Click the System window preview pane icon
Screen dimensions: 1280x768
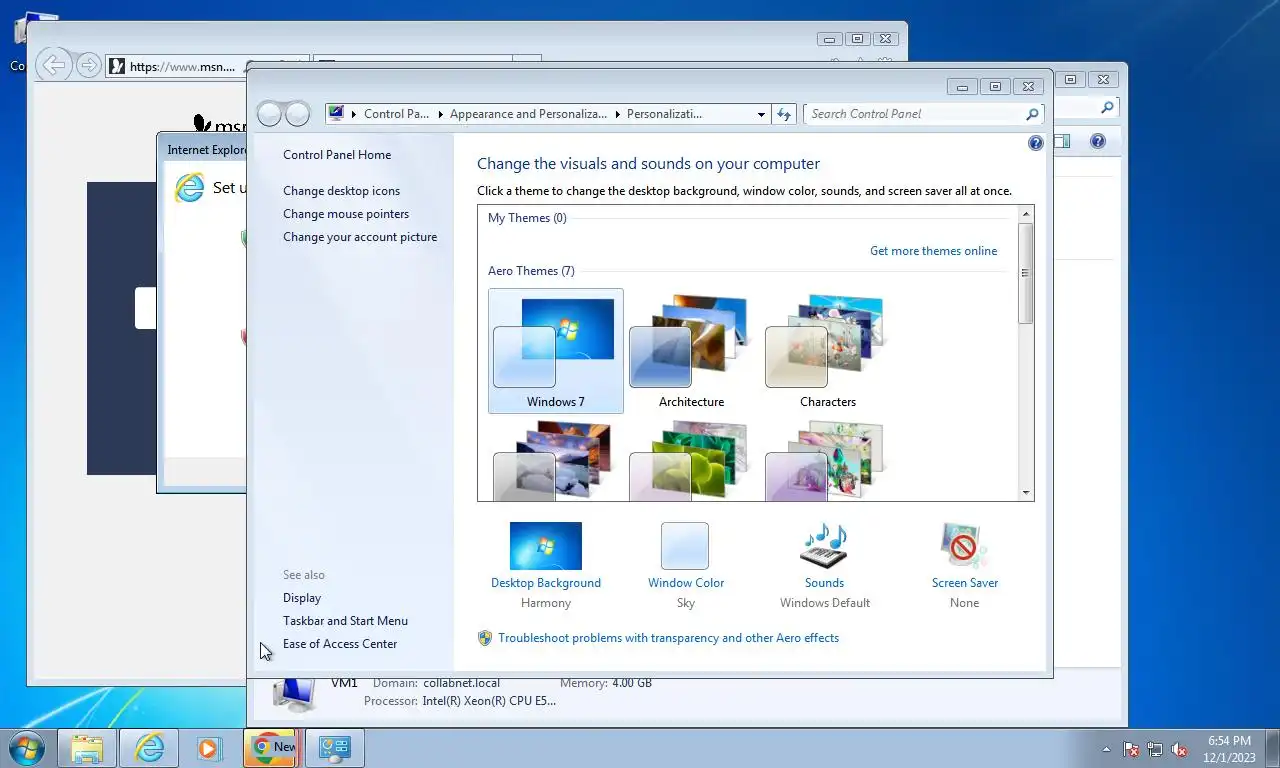[1062, 142]
